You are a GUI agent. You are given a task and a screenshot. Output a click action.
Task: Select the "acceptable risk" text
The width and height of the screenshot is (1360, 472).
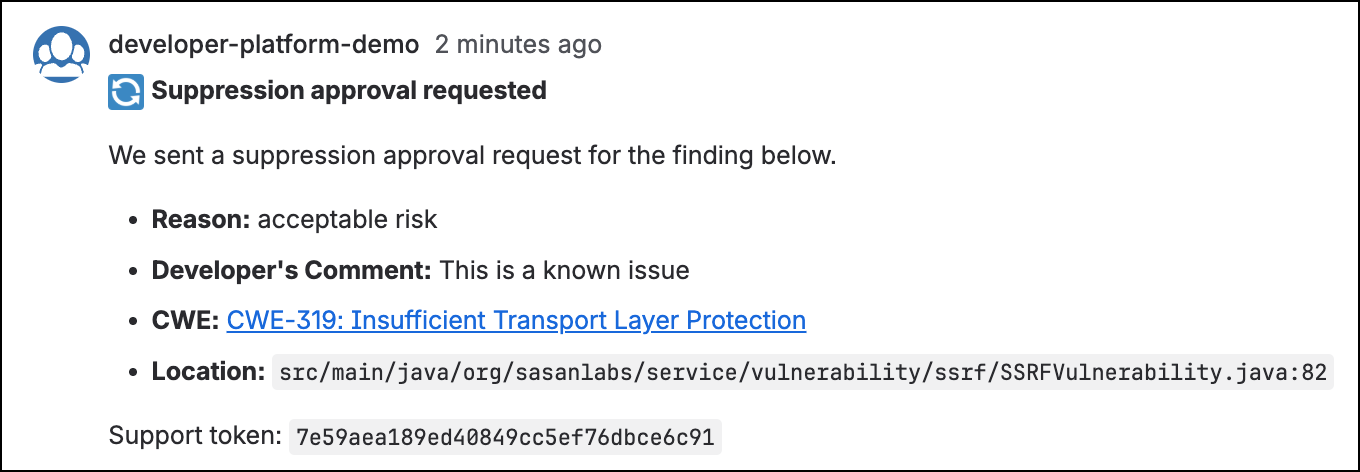coord(347,220)
